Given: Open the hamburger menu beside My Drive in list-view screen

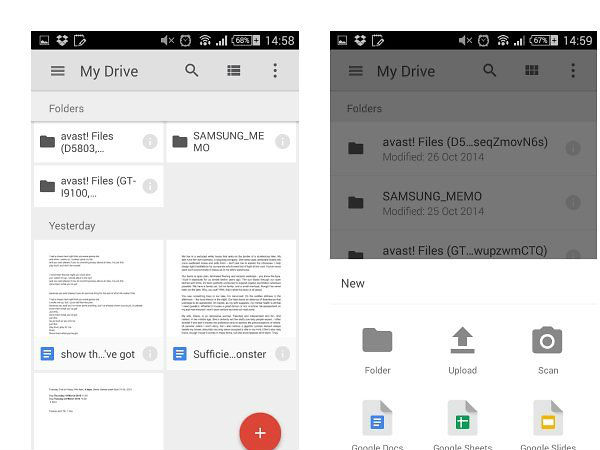Looking at the screenshot, I should [355, 71].
